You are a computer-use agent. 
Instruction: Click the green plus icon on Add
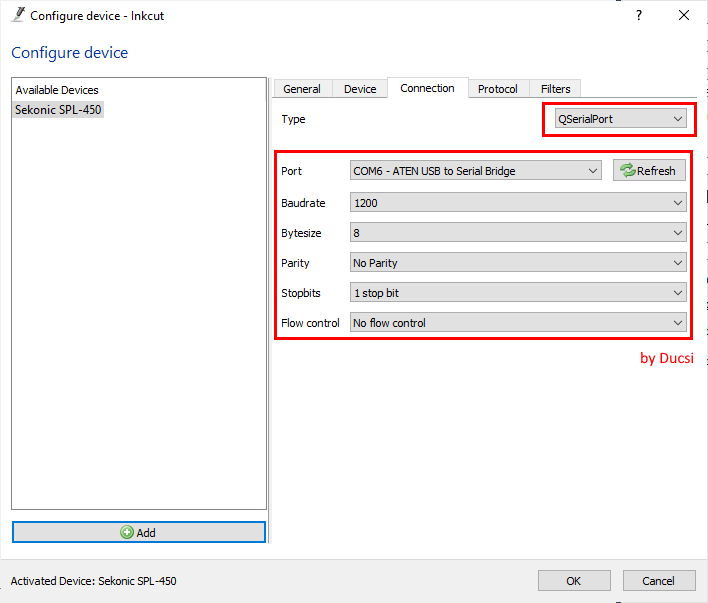pos(127,532)
